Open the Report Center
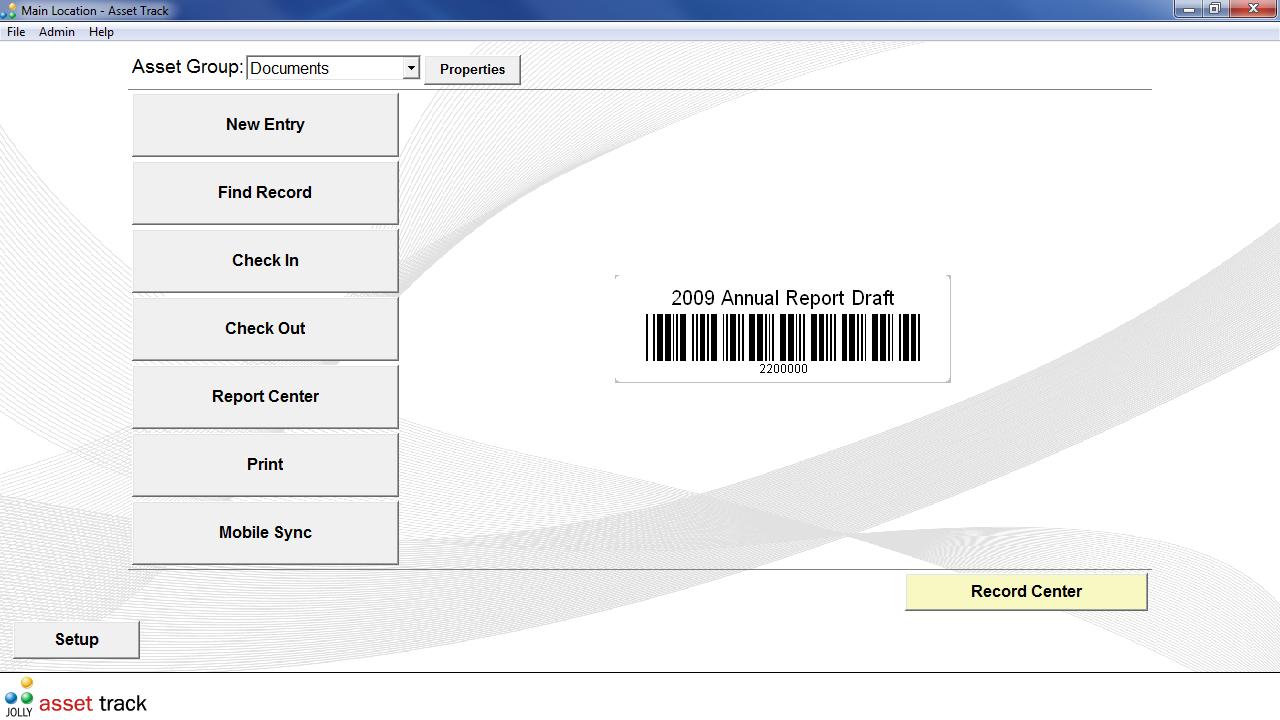This screenshot has width=1280, height=720. (265, 397)
